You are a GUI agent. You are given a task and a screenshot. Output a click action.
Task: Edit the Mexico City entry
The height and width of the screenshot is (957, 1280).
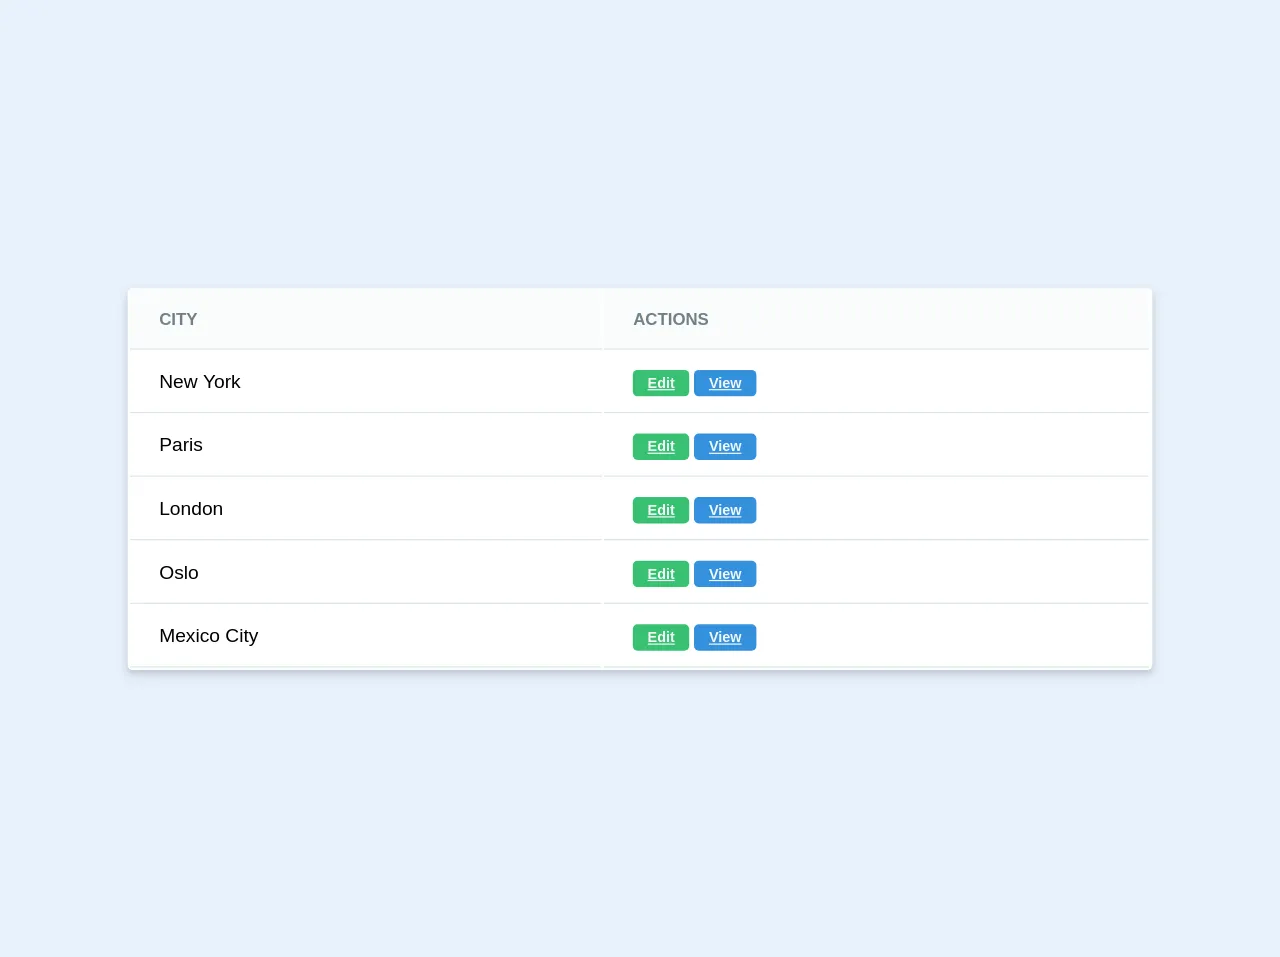pos(660,637)
